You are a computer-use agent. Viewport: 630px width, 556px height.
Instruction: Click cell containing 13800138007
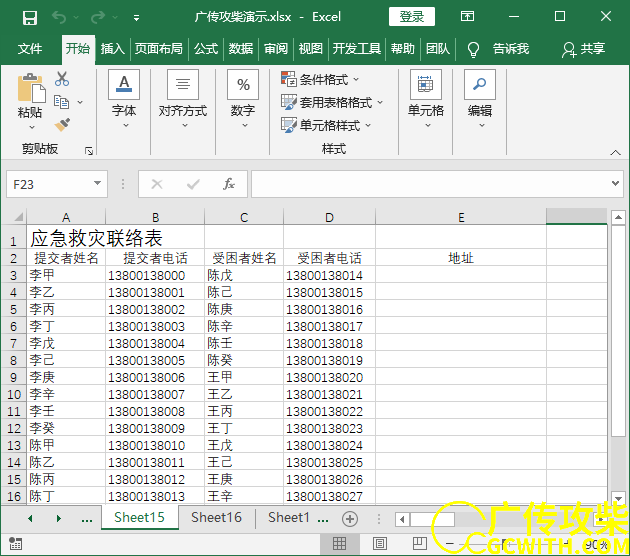click(155, 395)
